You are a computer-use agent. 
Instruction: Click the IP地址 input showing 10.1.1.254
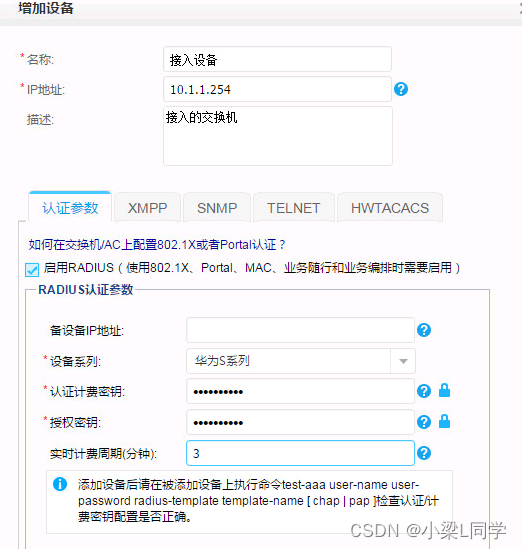pos(277,90)
